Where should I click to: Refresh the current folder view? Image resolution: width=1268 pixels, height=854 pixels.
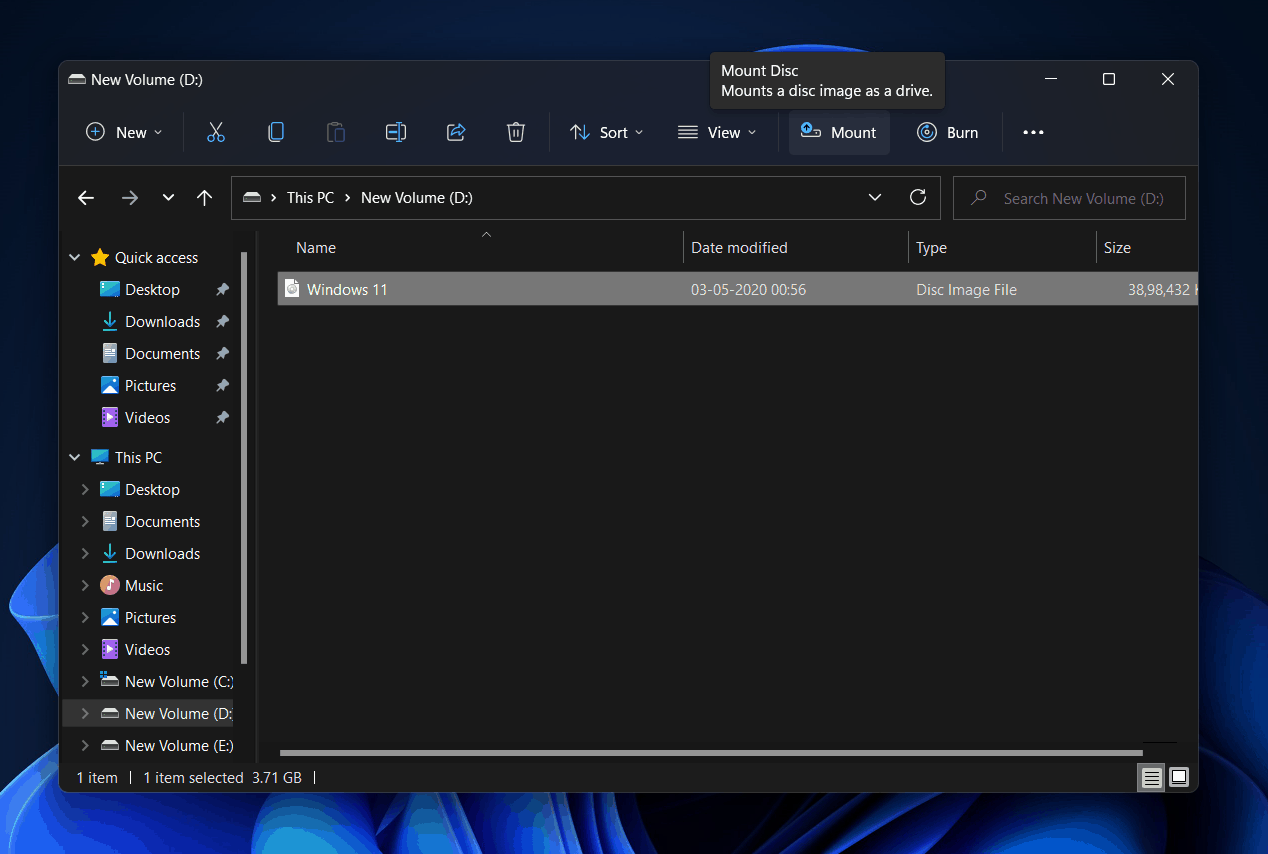click(x=918, y=197)
